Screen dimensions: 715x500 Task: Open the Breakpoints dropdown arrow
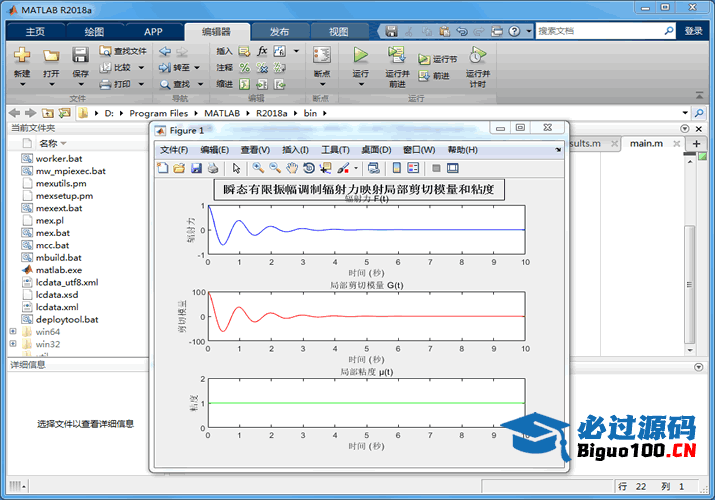[x=322, y=85]
